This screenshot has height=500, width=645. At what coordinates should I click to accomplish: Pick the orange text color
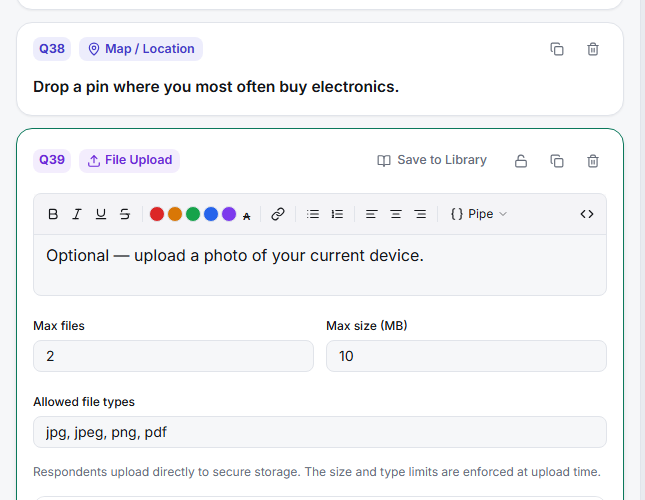click(x=175, y=214)
